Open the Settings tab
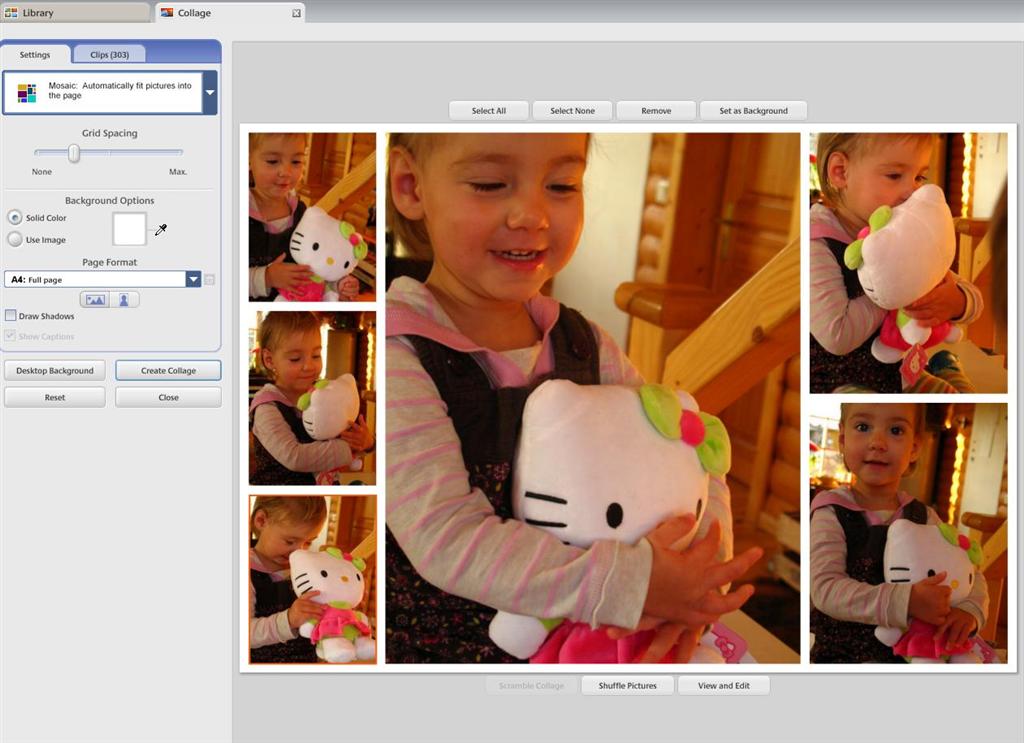The width and height of the screenshot is (1024, 743). 35,55
